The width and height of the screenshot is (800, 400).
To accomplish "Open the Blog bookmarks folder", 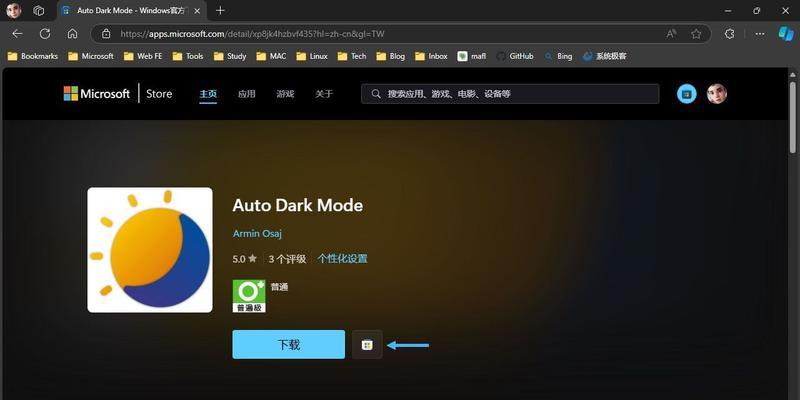I will coord(390,56).
